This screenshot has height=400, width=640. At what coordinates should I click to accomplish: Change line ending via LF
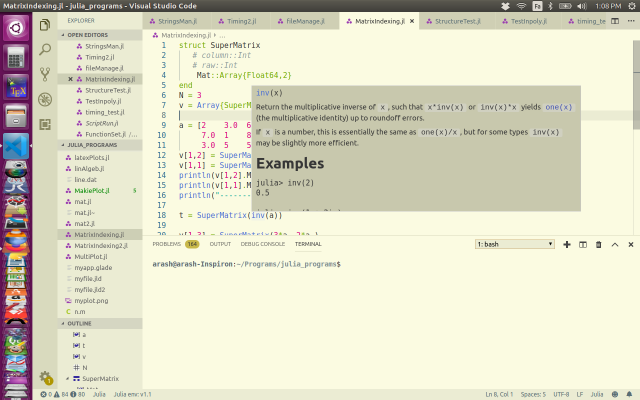point(580,394)
